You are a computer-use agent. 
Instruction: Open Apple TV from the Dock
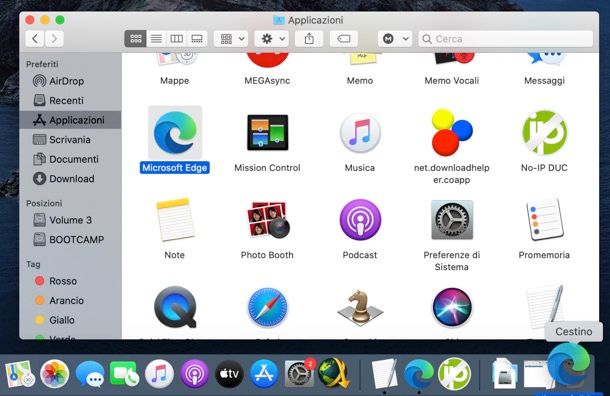230,374
